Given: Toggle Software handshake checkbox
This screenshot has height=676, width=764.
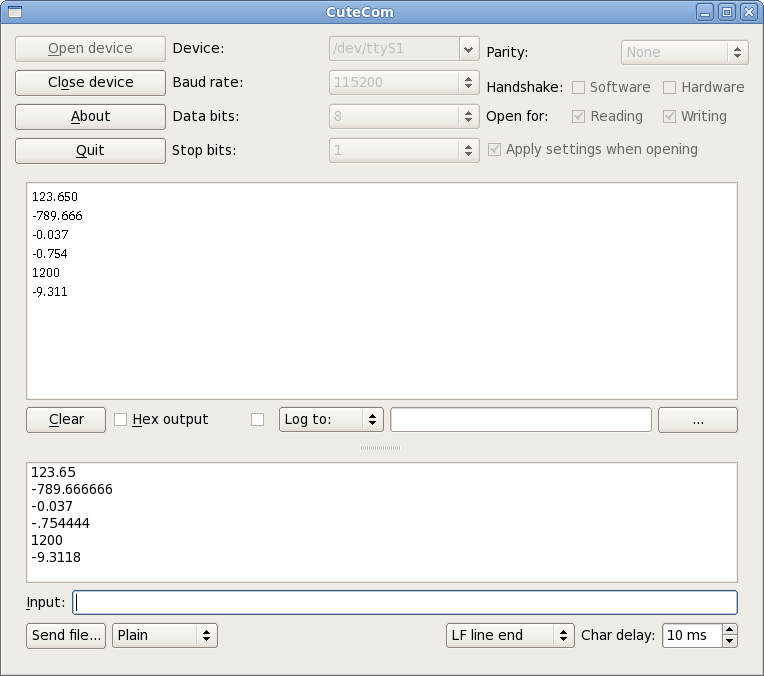Looking at the screenshot, I should tap(578, 87).
